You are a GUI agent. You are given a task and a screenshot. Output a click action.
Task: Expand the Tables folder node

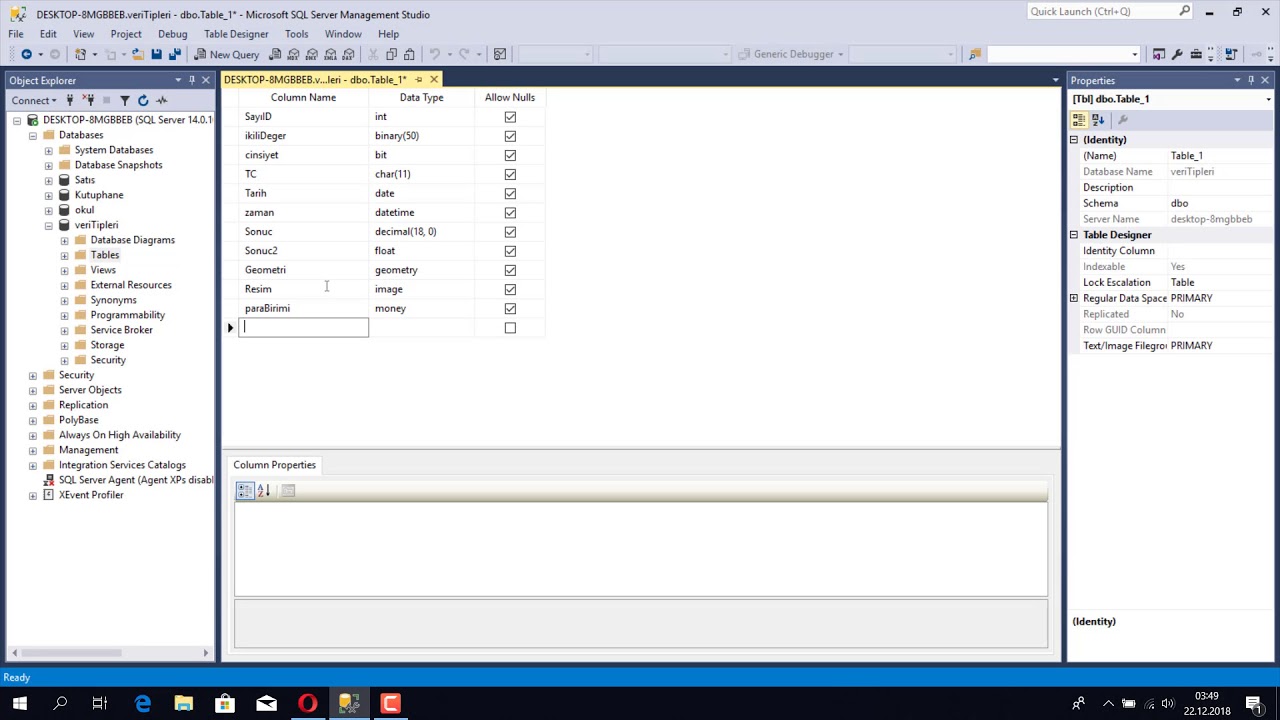(65, 255)
